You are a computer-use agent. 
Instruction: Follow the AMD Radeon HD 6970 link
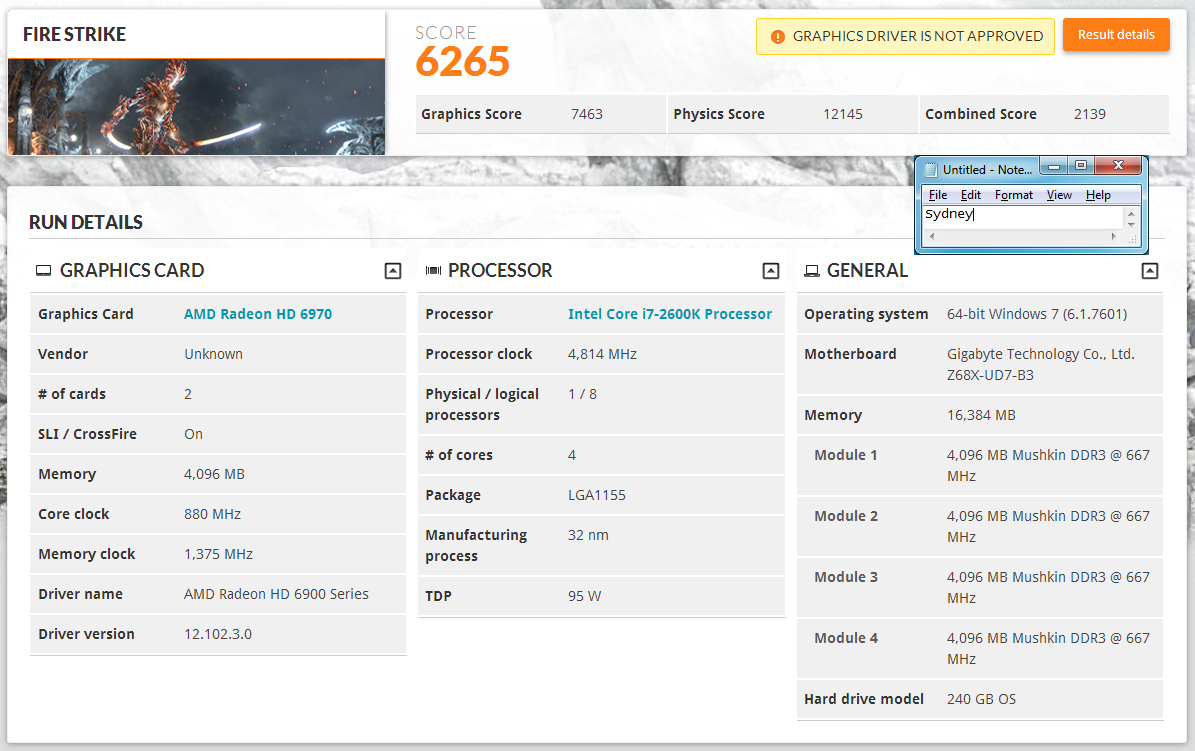pos(258,314)
